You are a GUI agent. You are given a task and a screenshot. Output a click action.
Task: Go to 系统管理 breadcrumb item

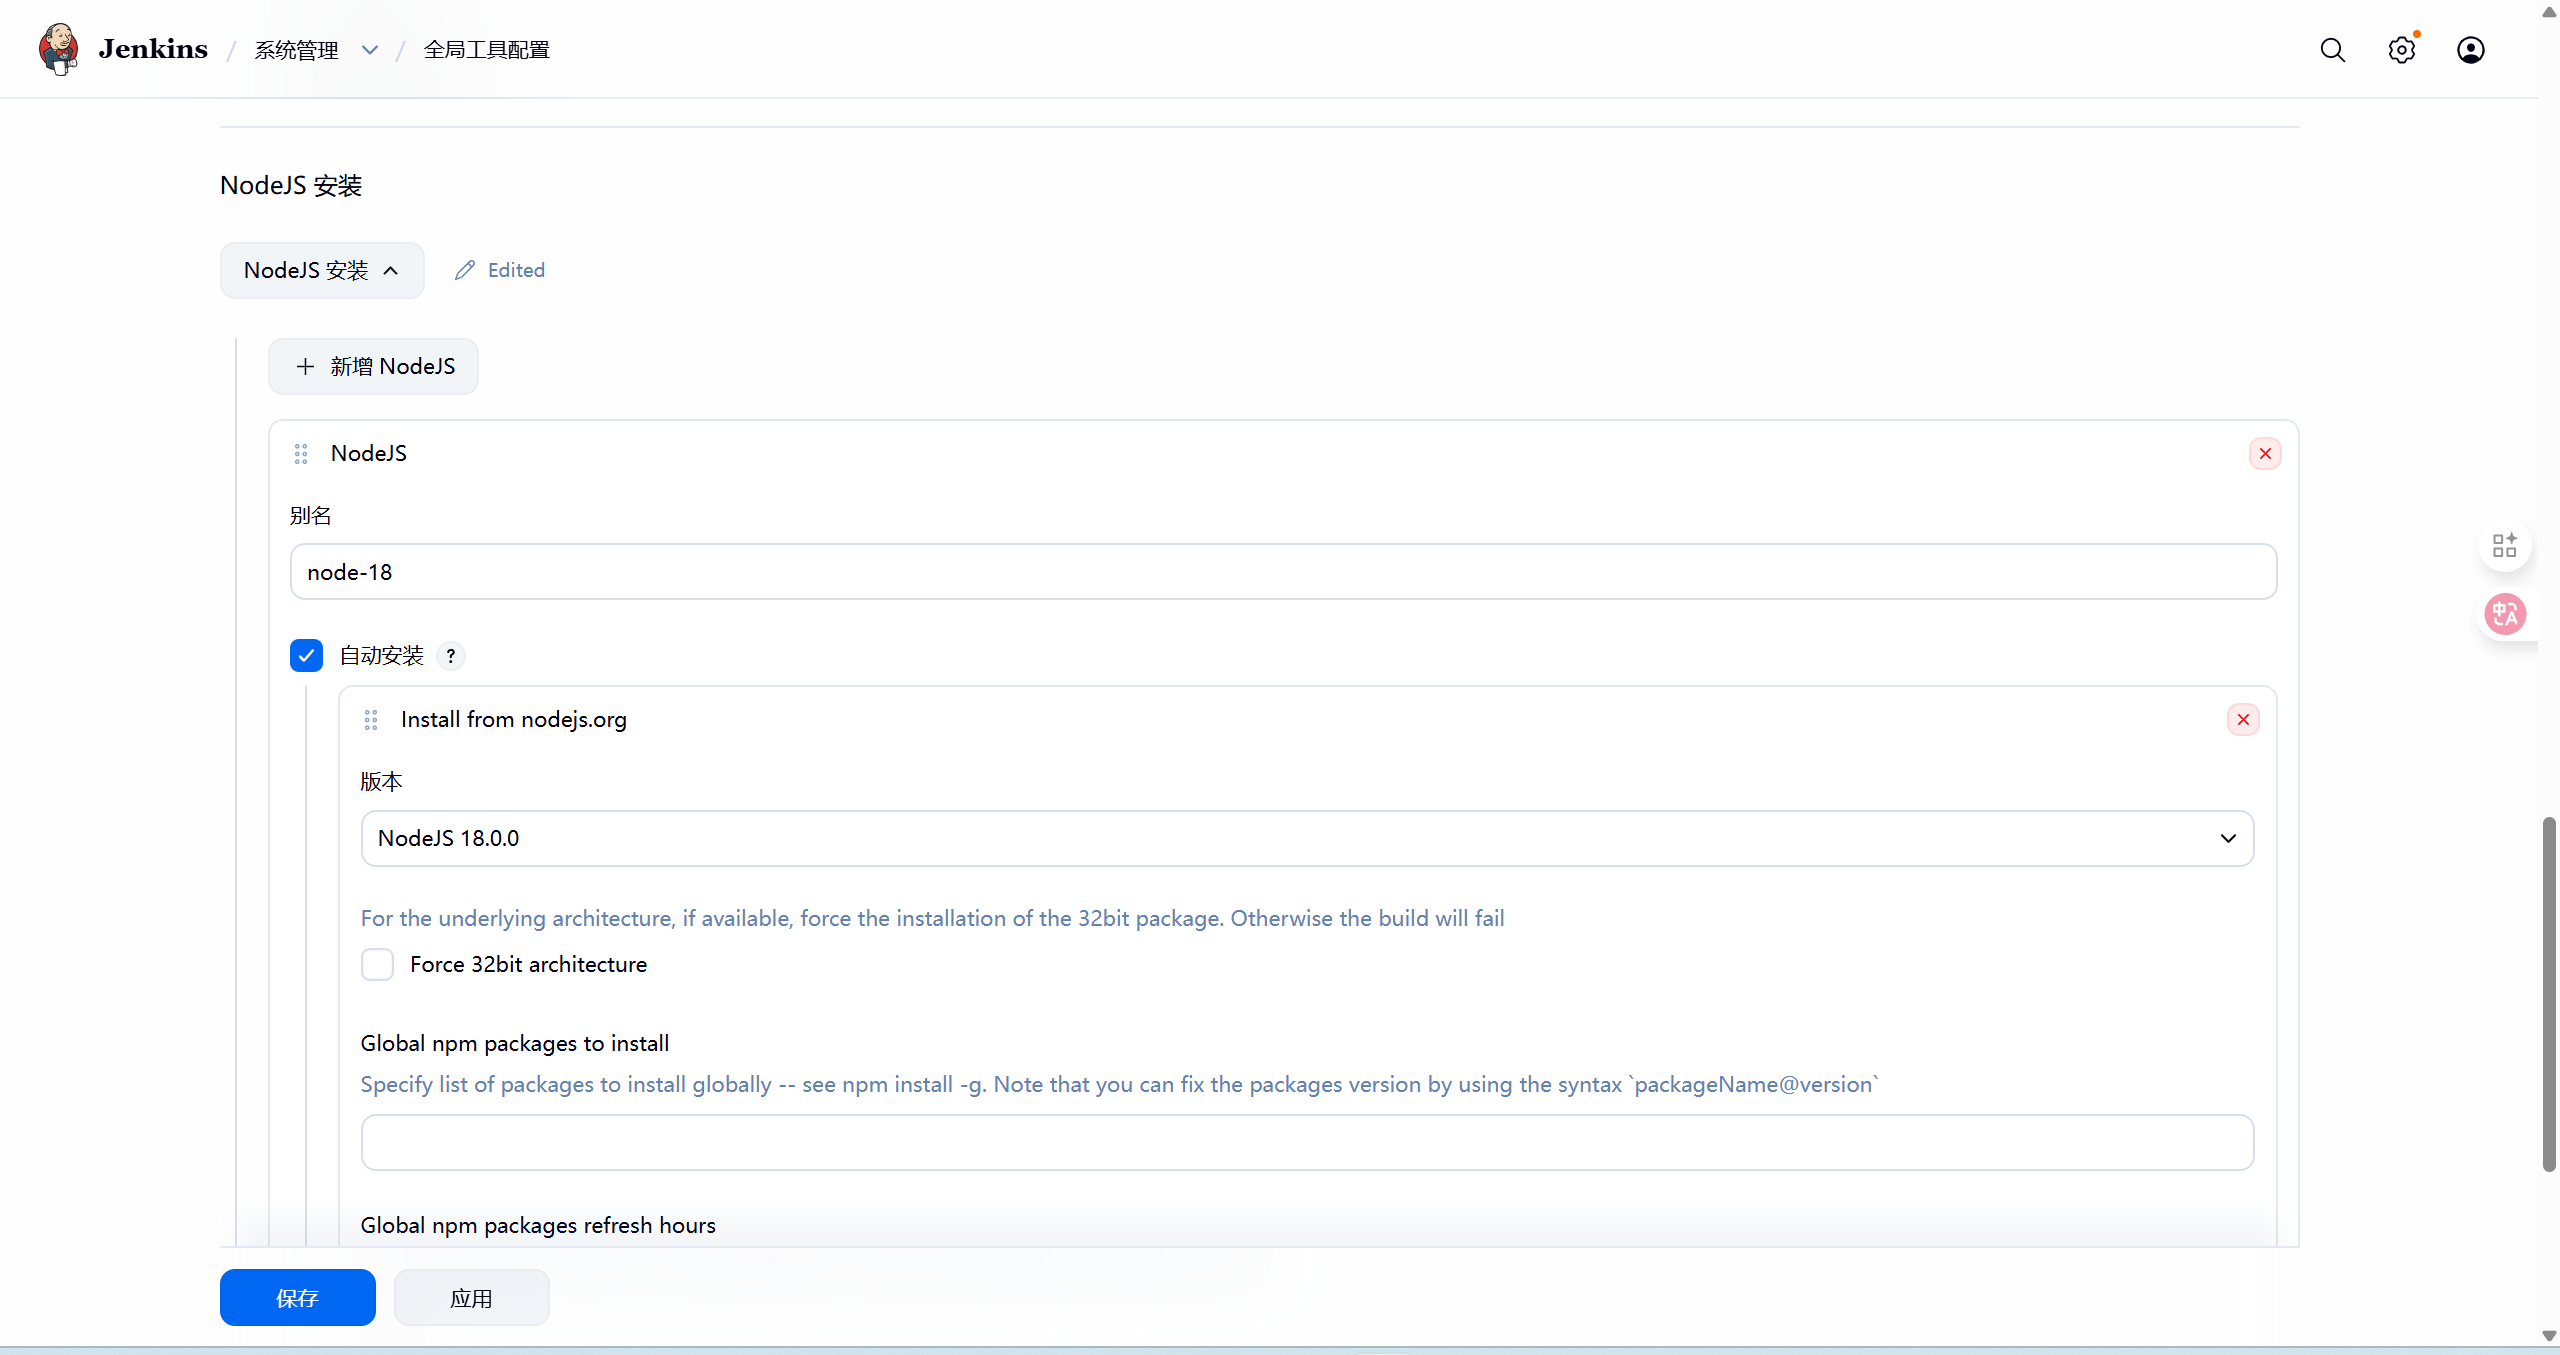(x=296, y=50)
